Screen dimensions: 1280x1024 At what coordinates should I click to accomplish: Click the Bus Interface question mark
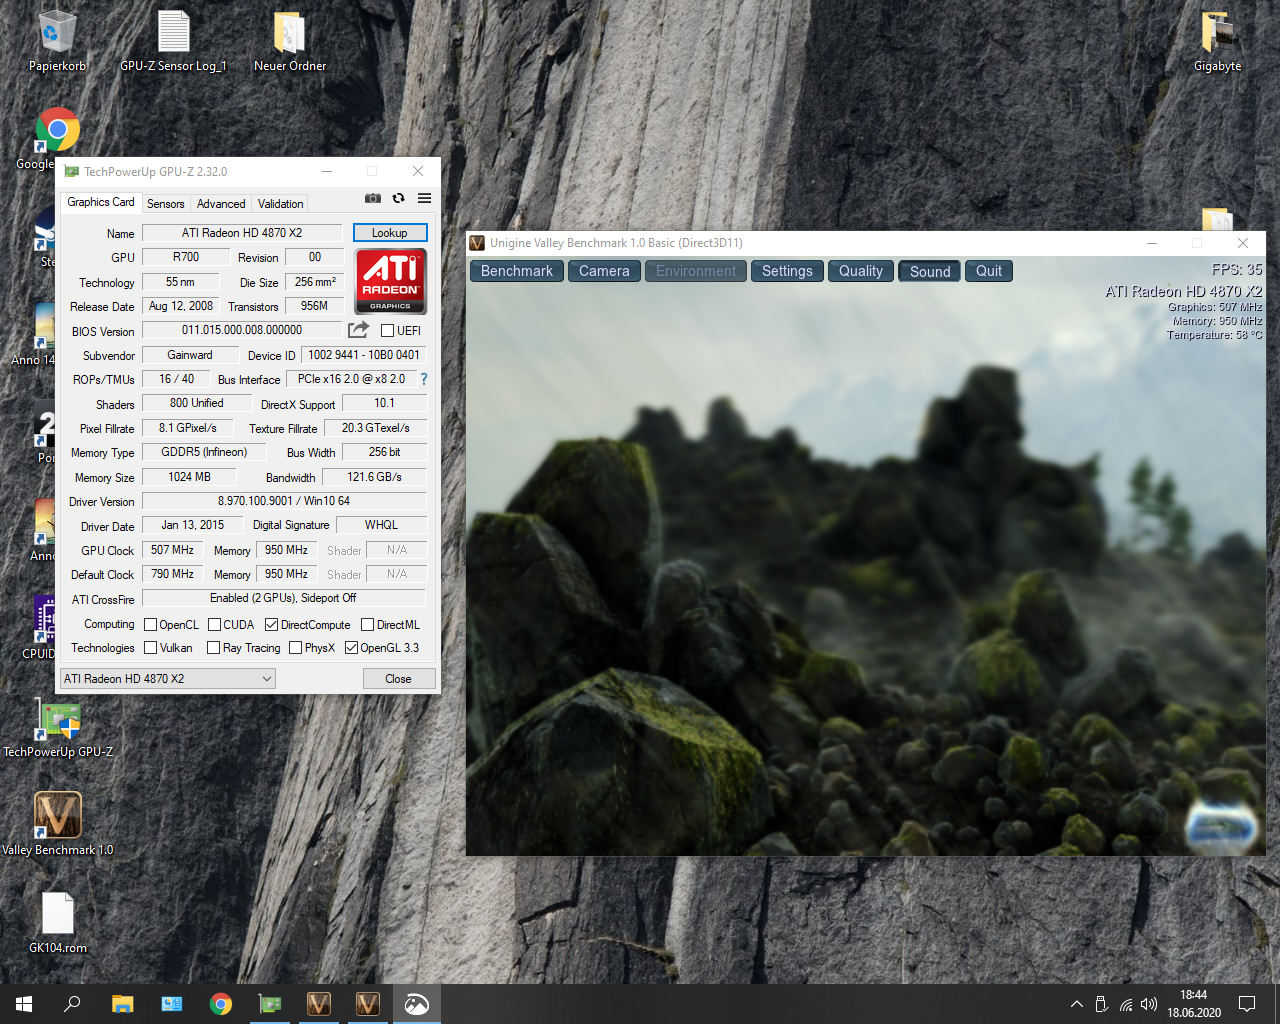(424, 379)
